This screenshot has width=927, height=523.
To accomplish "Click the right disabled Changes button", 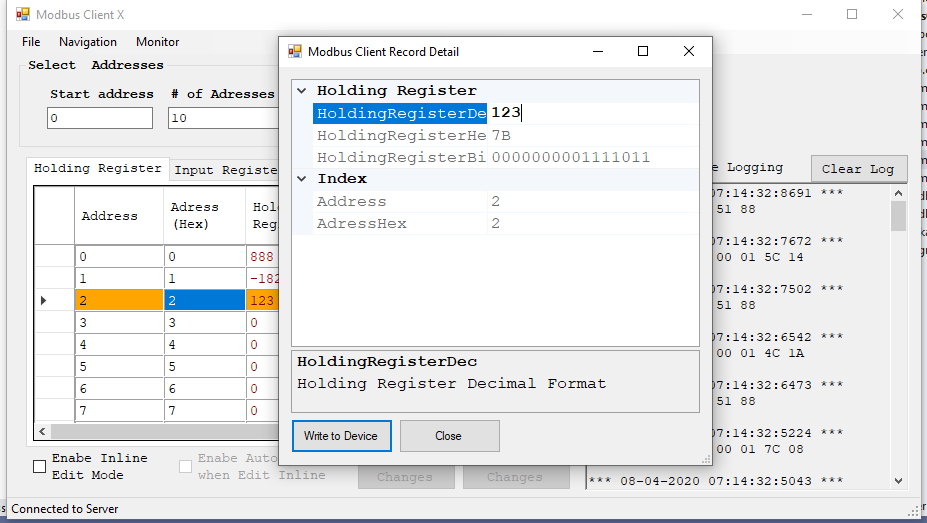I will [516, 477].
